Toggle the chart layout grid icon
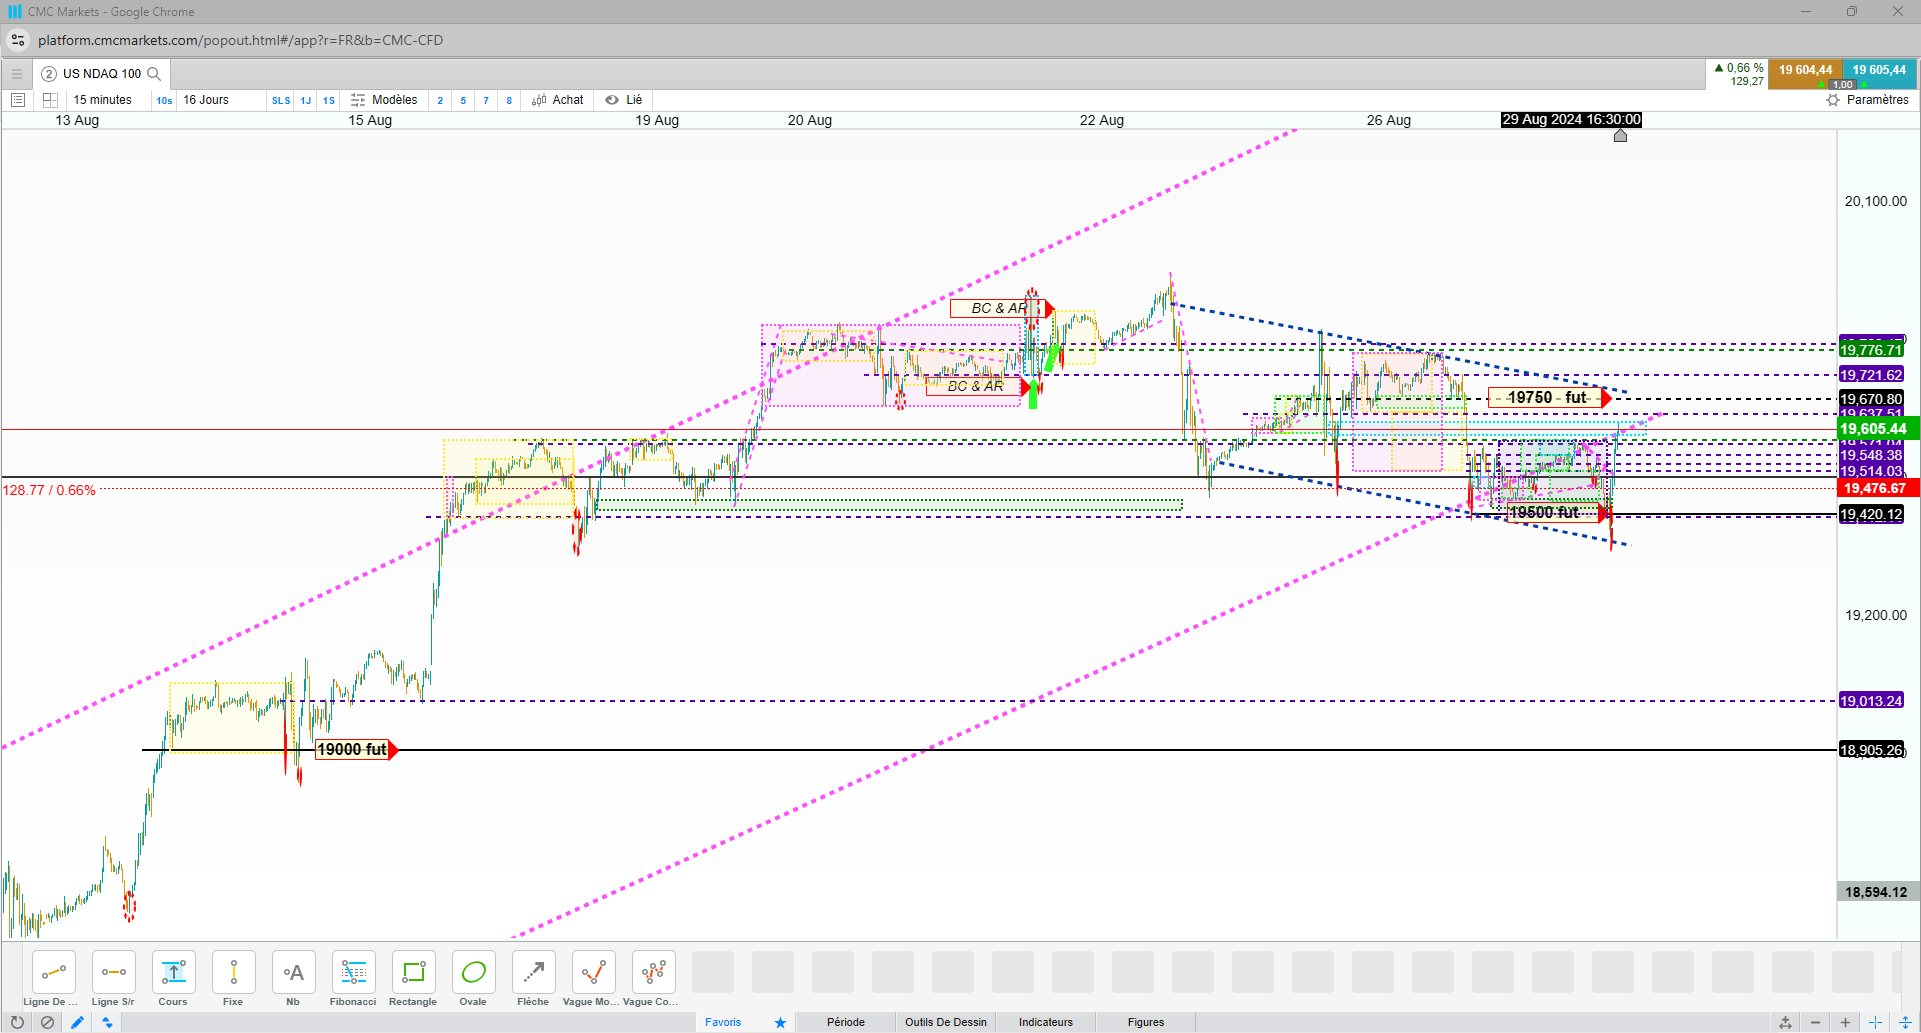Image resolution: width=1921 pixels, height=1033 pixels. coord(50,100)
